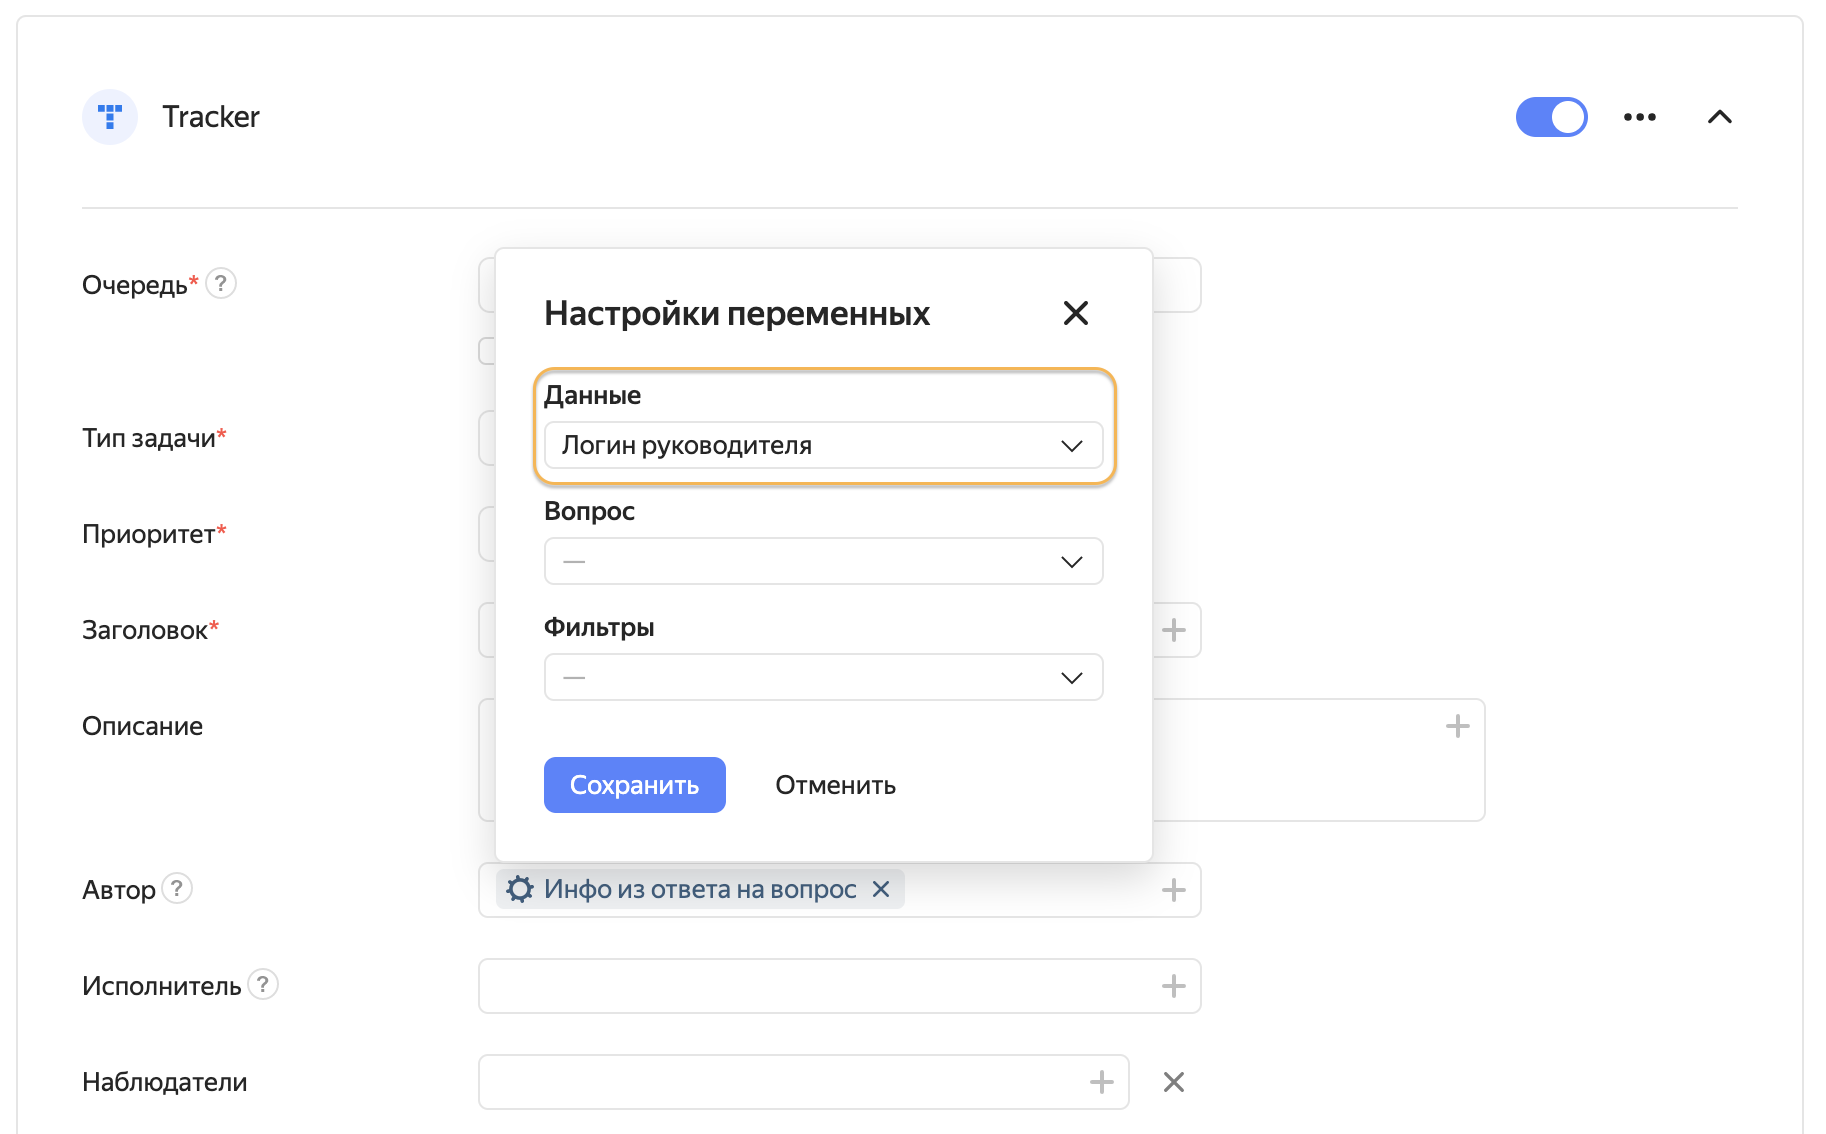1826x1134 pixels.
Task: Click the plus icon next to Исполнитель field
Action: 1172,986
